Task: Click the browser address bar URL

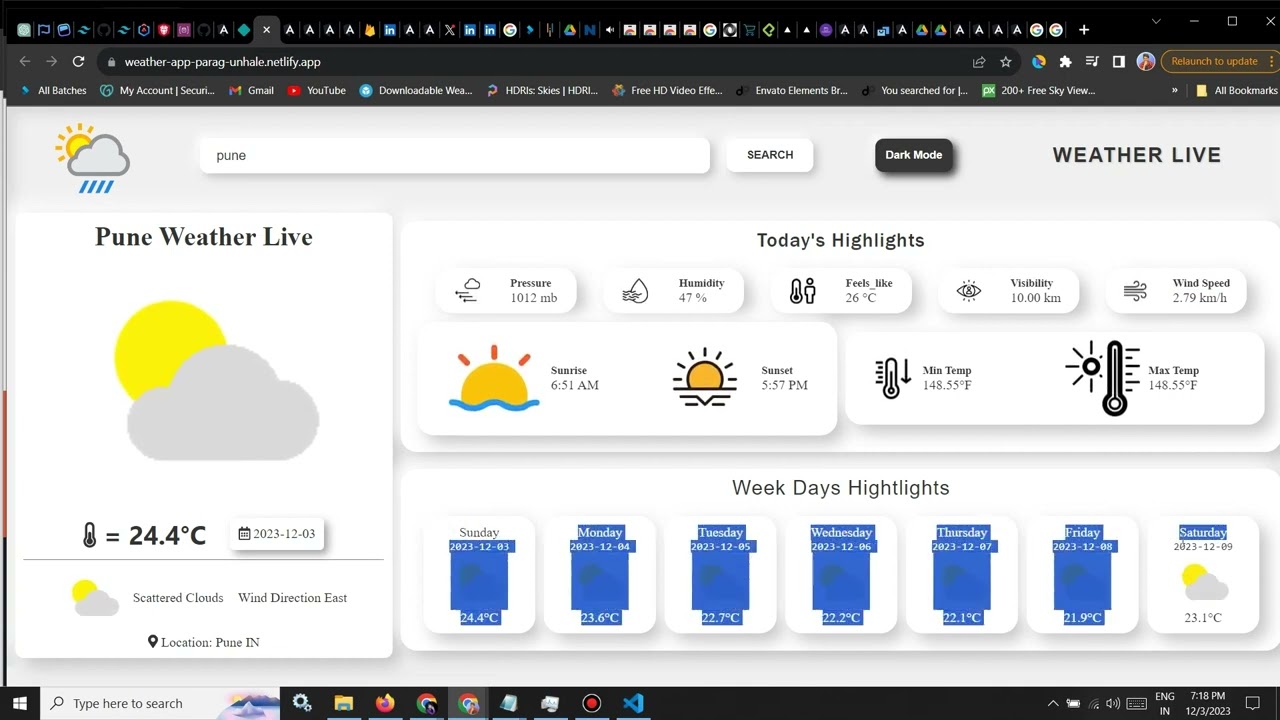Action: pyautogui.click(x=222, y=62)
